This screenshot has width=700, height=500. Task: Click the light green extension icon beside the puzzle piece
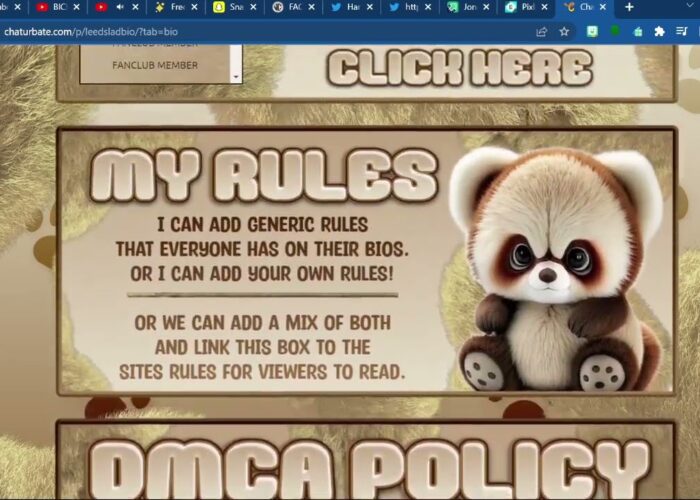tap(638, 32)
